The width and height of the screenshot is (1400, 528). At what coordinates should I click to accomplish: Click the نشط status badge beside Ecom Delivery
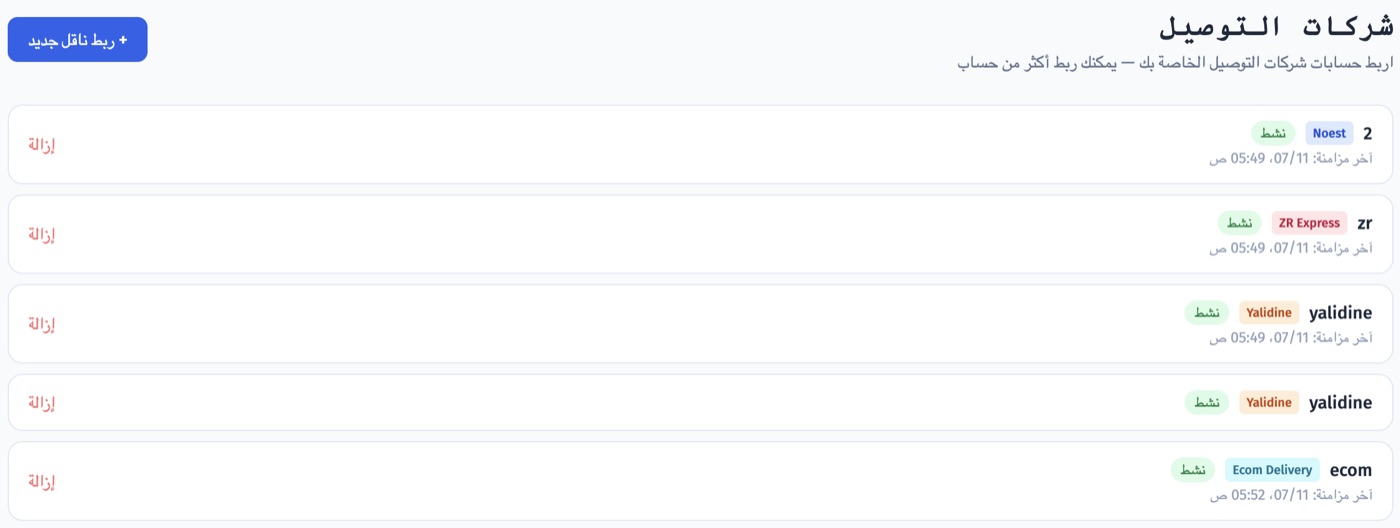1193,470
